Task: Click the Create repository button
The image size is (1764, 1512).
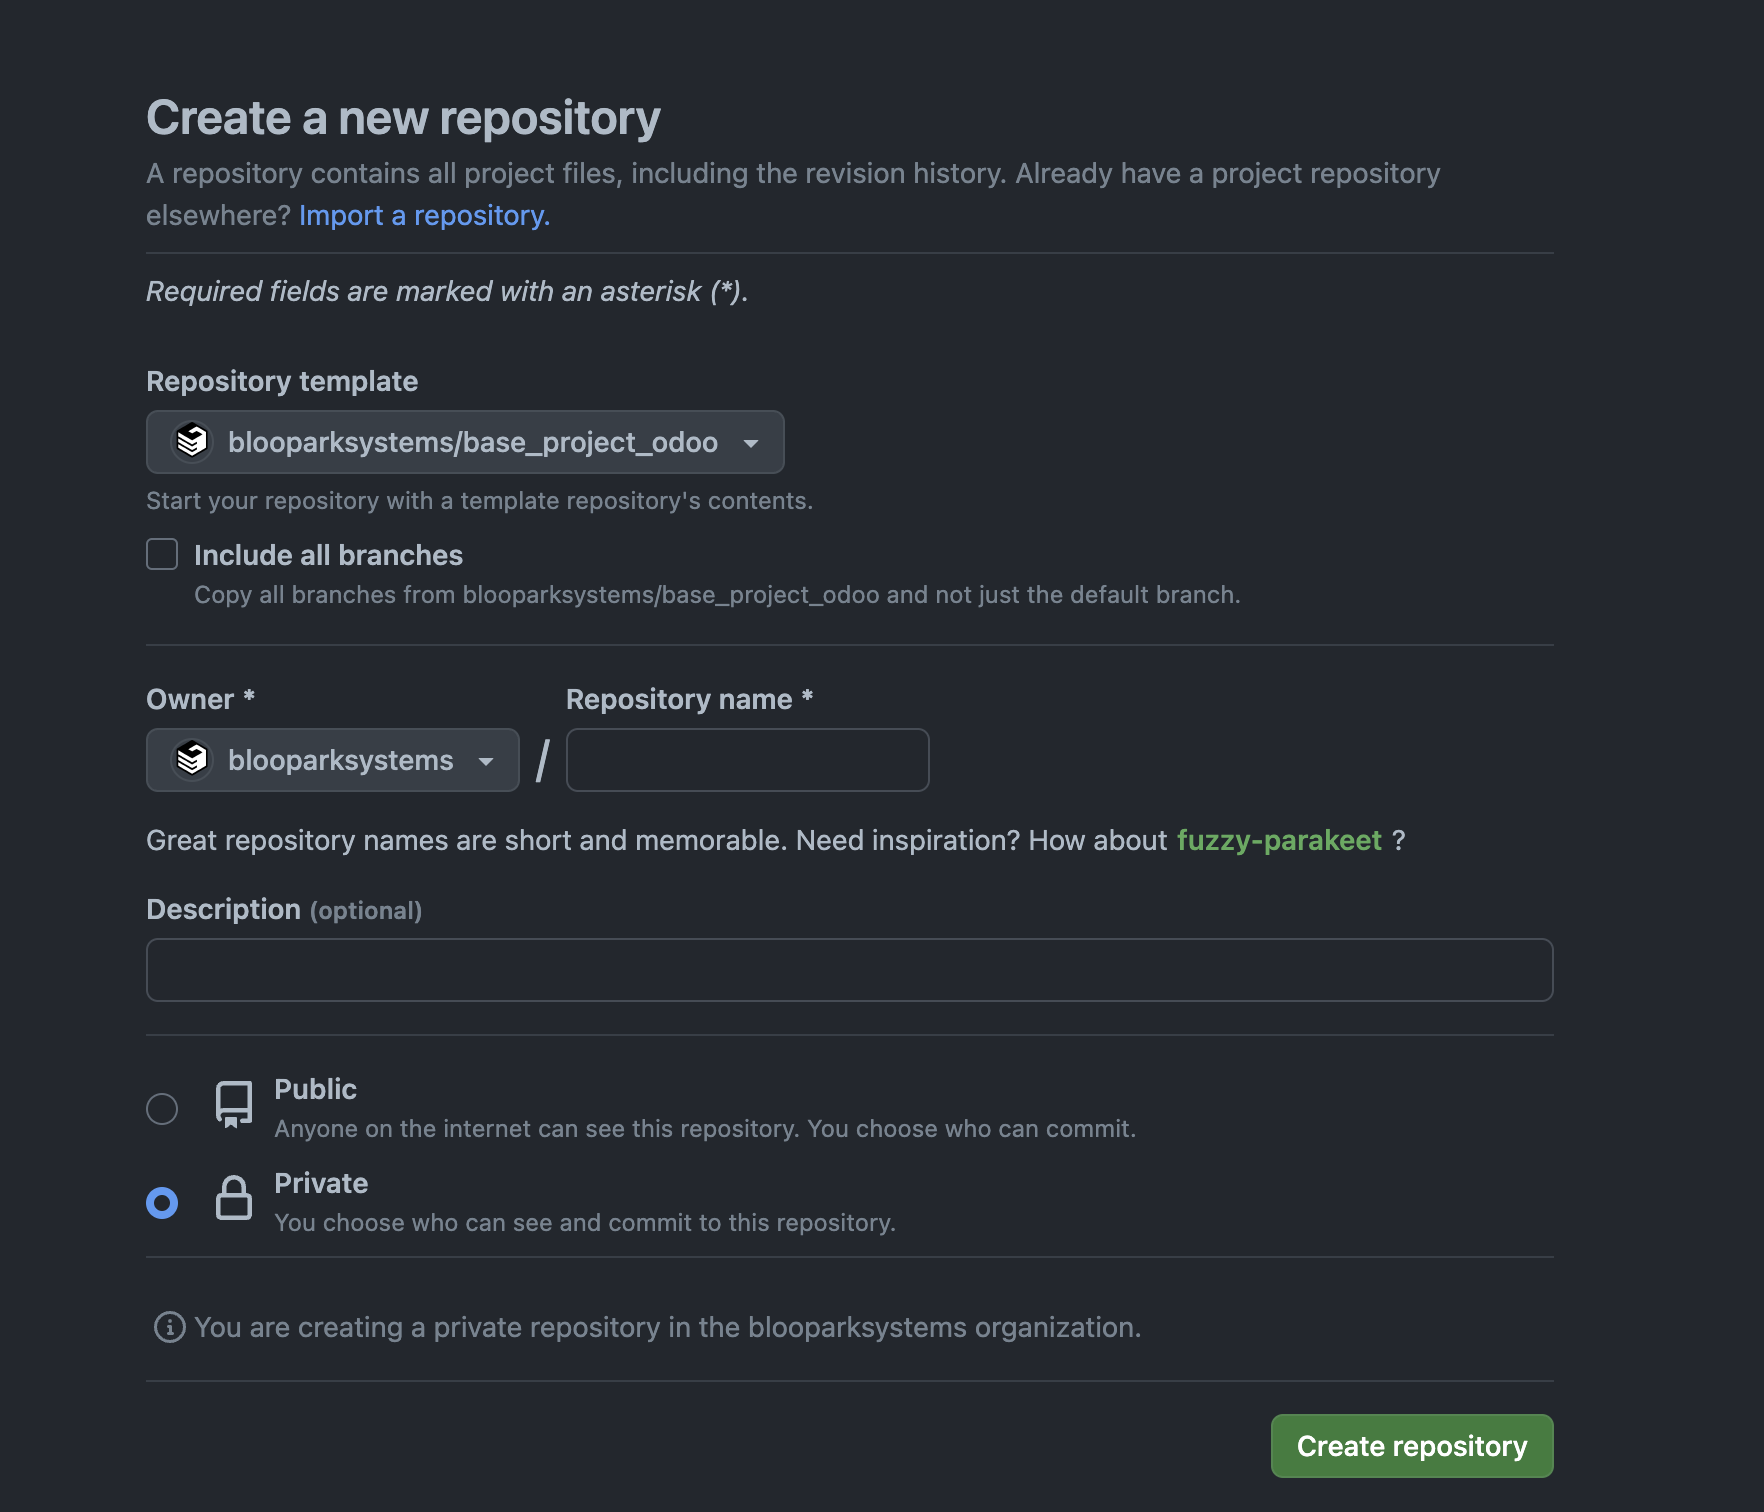Action: 1412,1446
